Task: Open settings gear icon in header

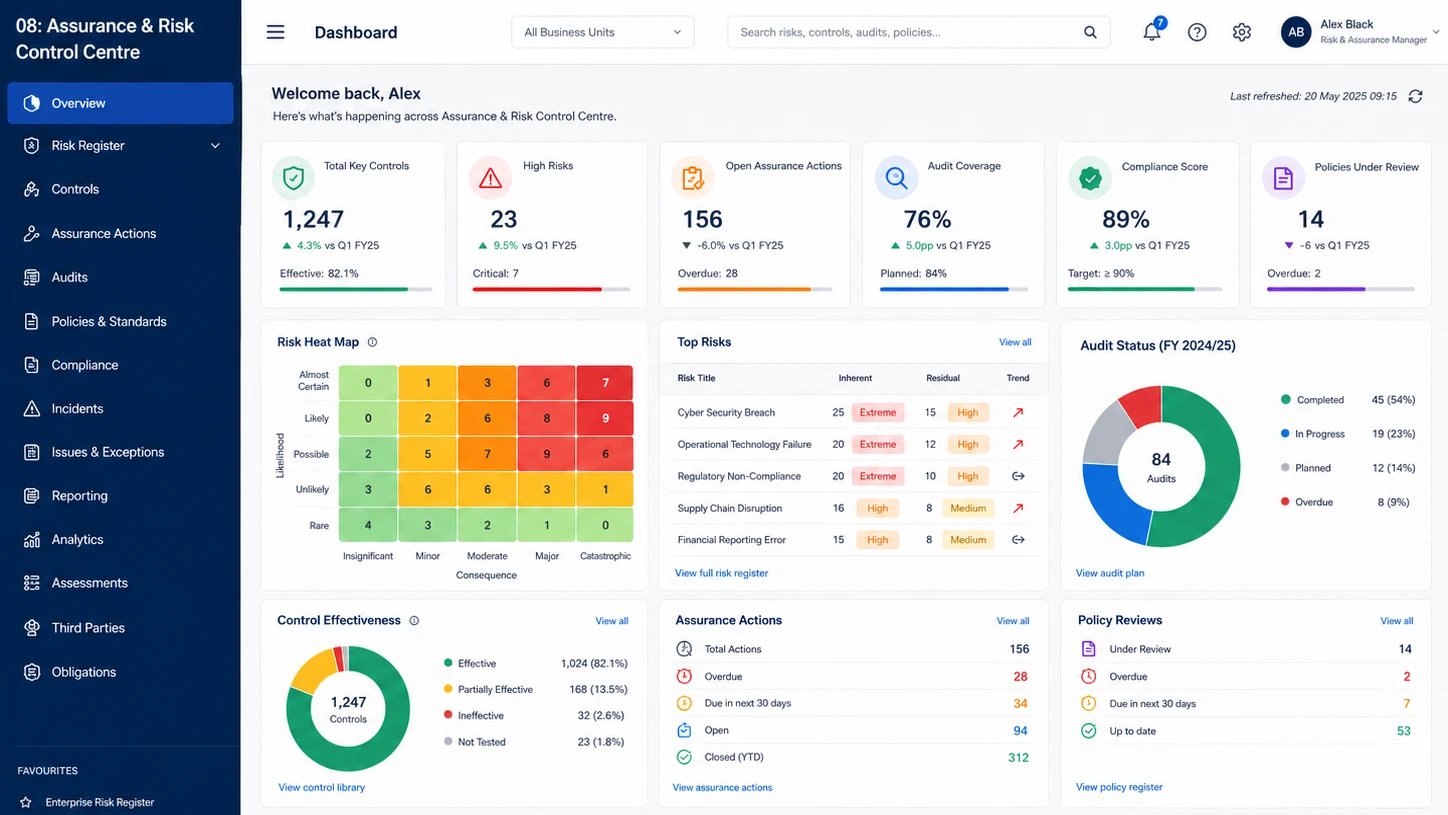Action: pos(1242,32)
